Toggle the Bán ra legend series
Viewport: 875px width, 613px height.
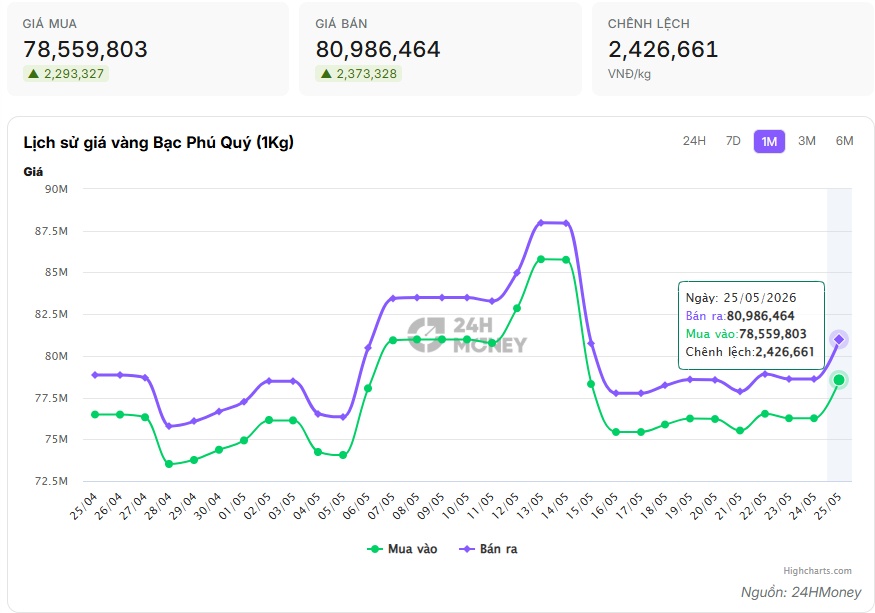point(488,549)
